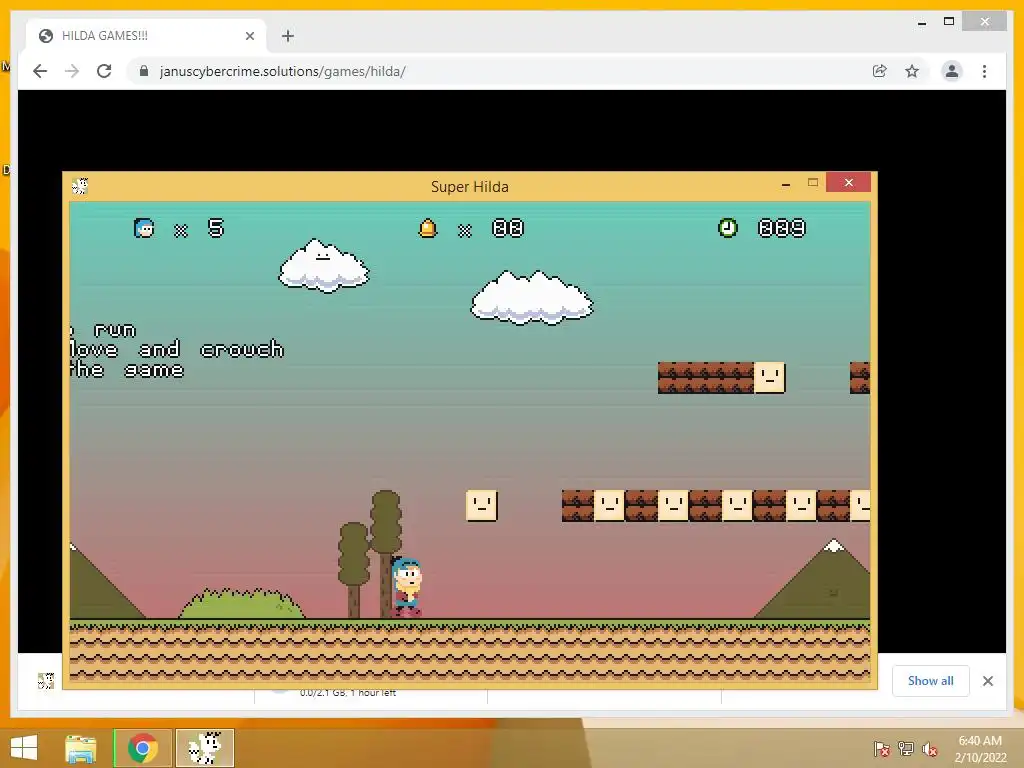Click the 'Super Hilda' window title text
1024x768 pixels.
[470, 187]
